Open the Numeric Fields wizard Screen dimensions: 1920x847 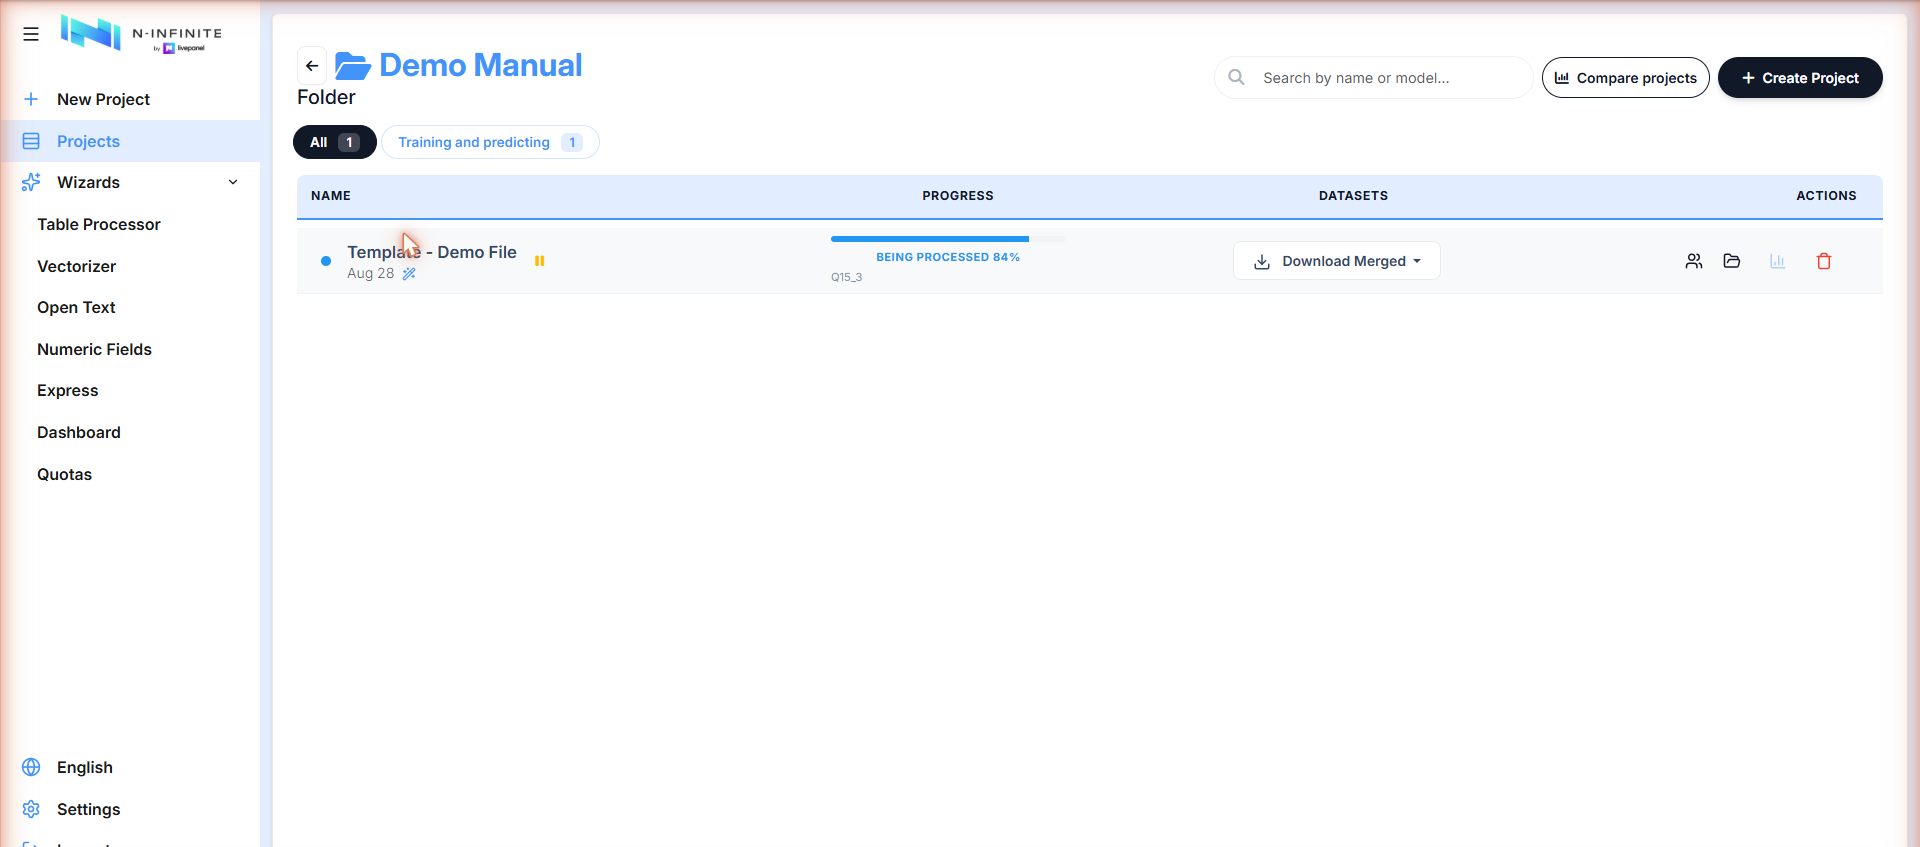(x=94, y=349)
